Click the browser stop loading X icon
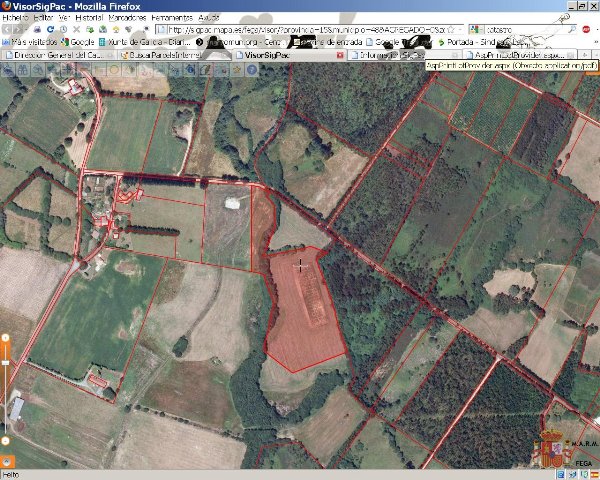This screenshot has height=480, width=600. coord(76,30)
